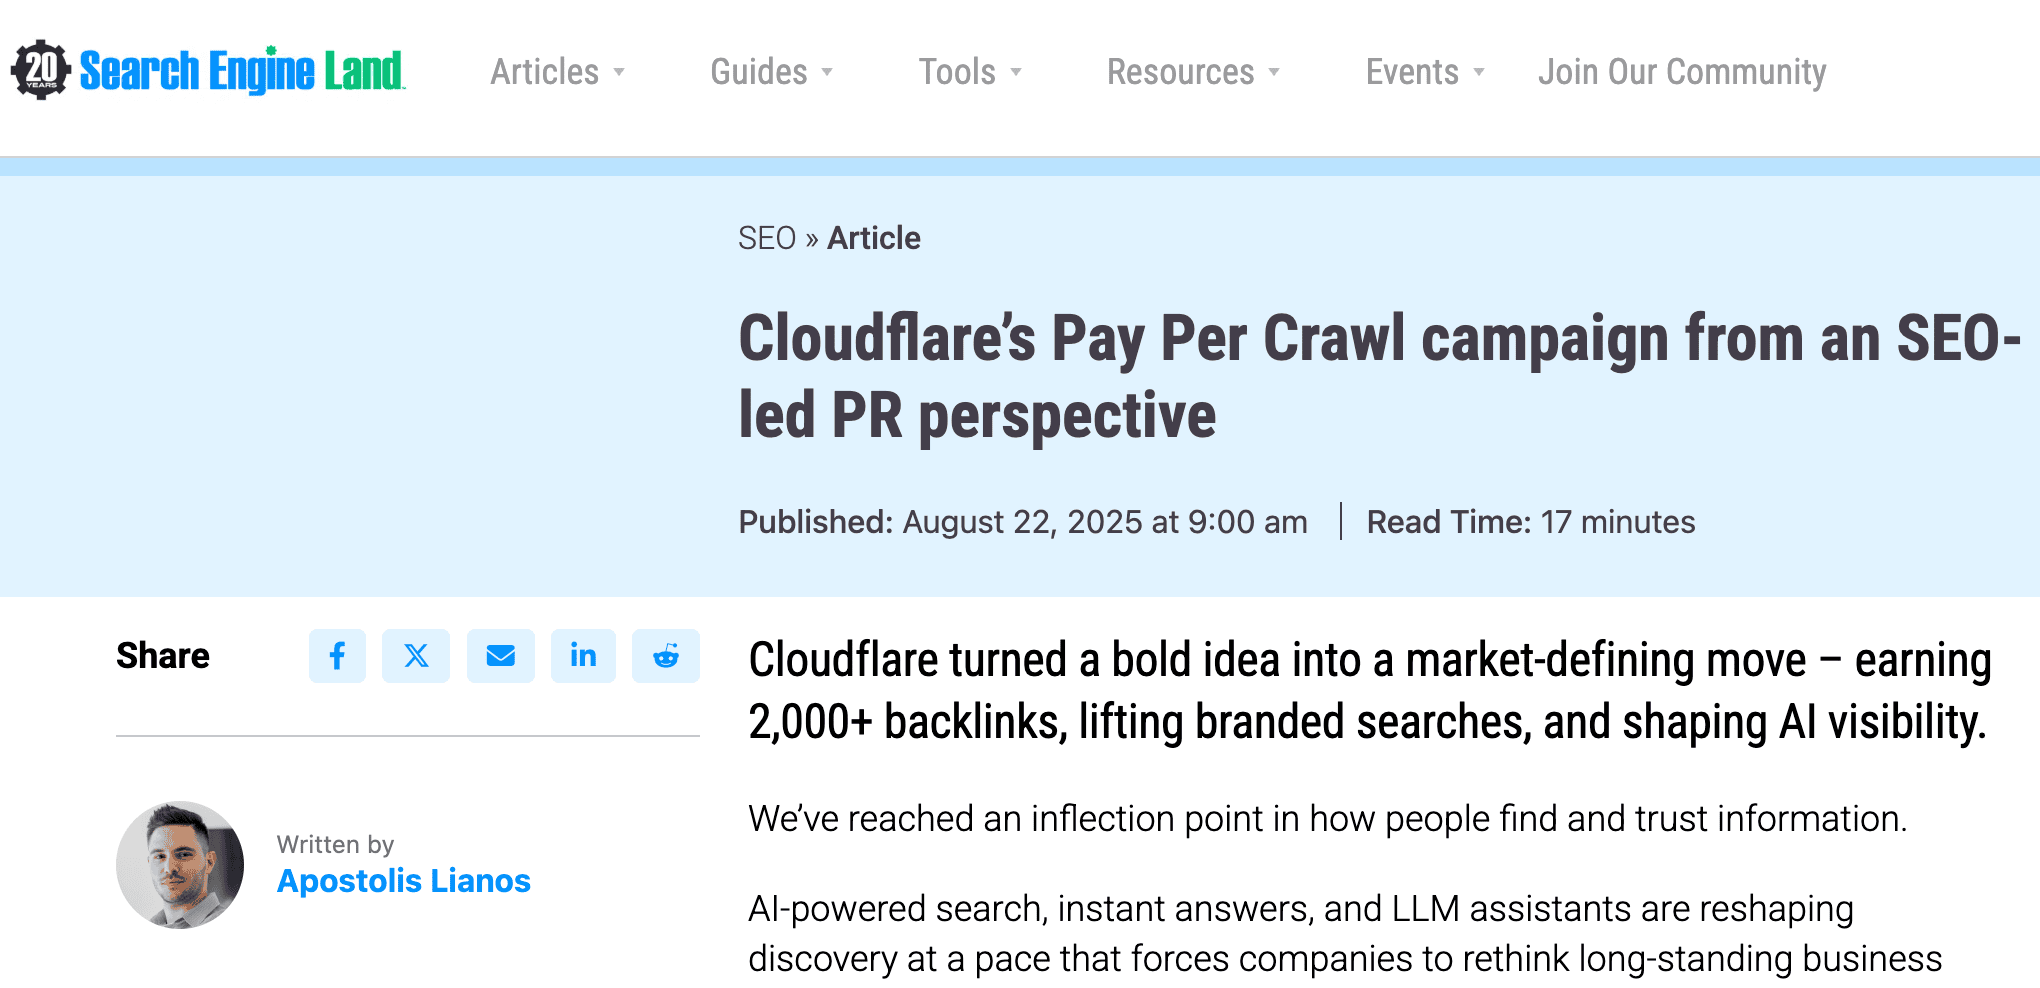Open author Apostolis Lianos profile
Viewport: 2040px width, 988px height.
[x=403, y=880]
